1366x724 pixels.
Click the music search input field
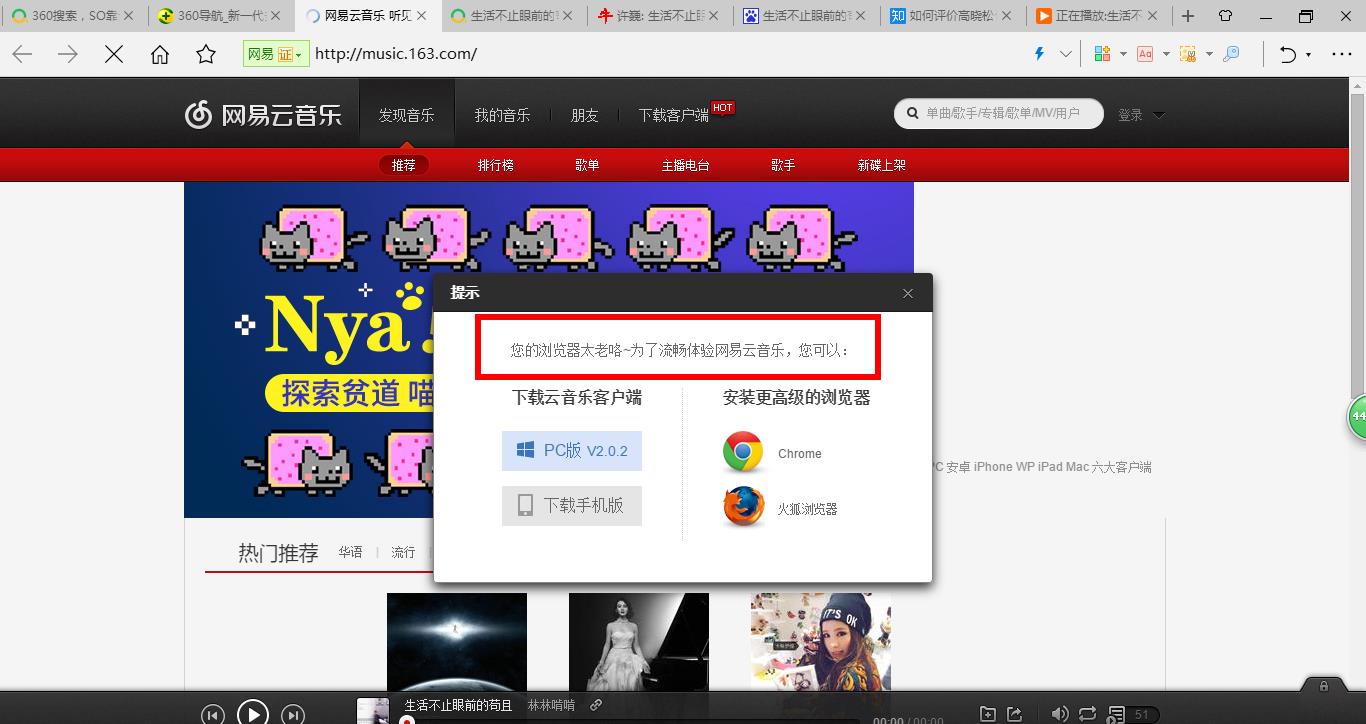(999, 114)
